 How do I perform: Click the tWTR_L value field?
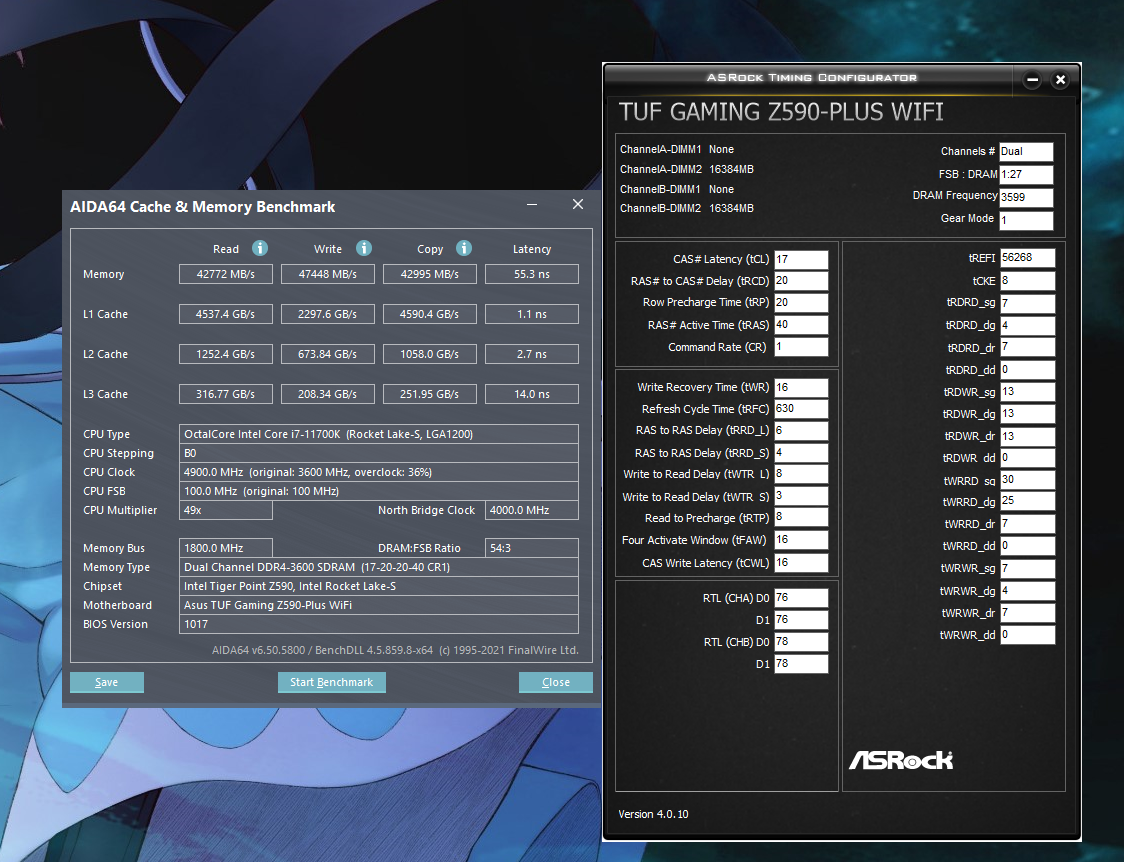801,474
